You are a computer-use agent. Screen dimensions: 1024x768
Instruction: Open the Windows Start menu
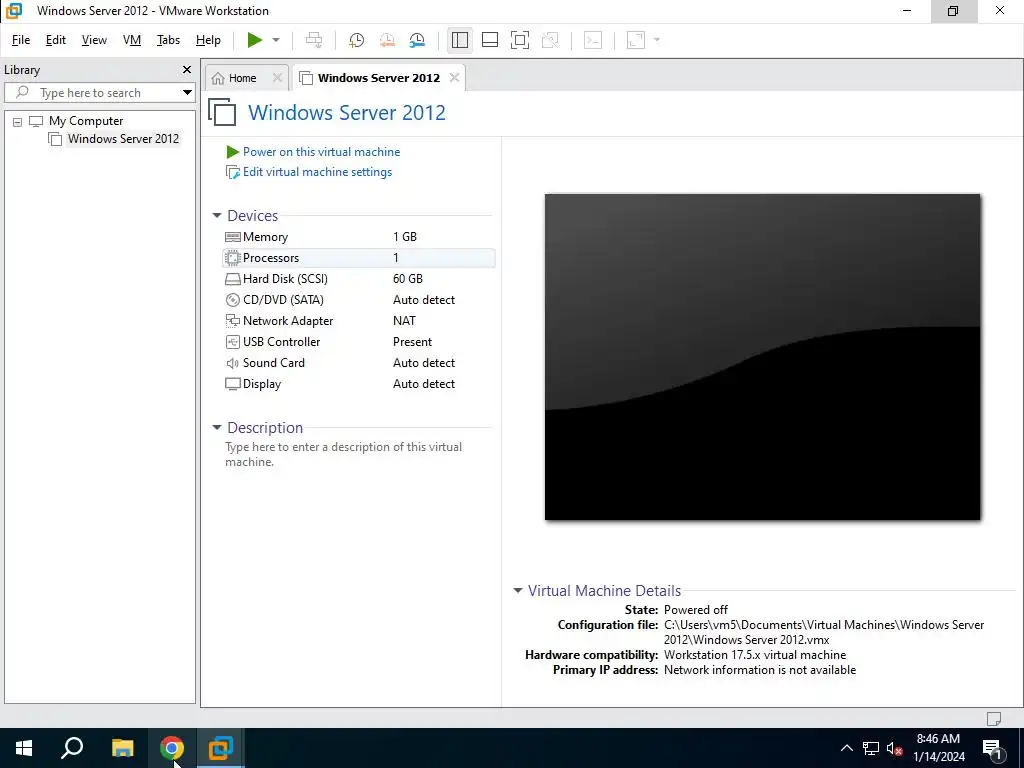(x=24, y=748)
